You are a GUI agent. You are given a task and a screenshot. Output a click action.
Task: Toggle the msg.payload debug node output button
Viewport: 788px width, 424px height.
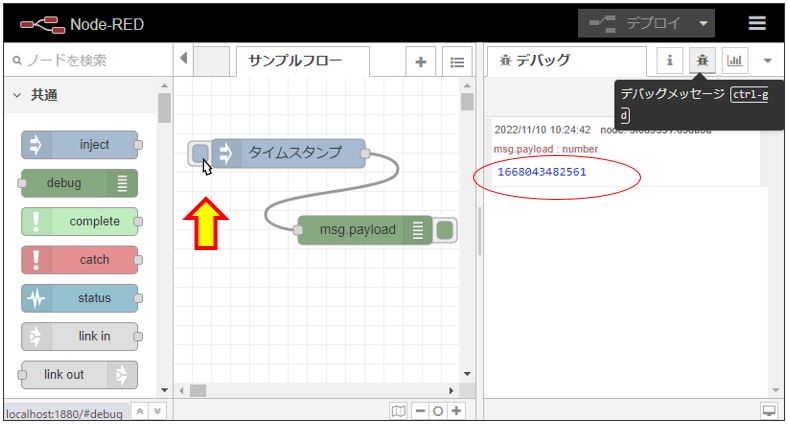446,230
